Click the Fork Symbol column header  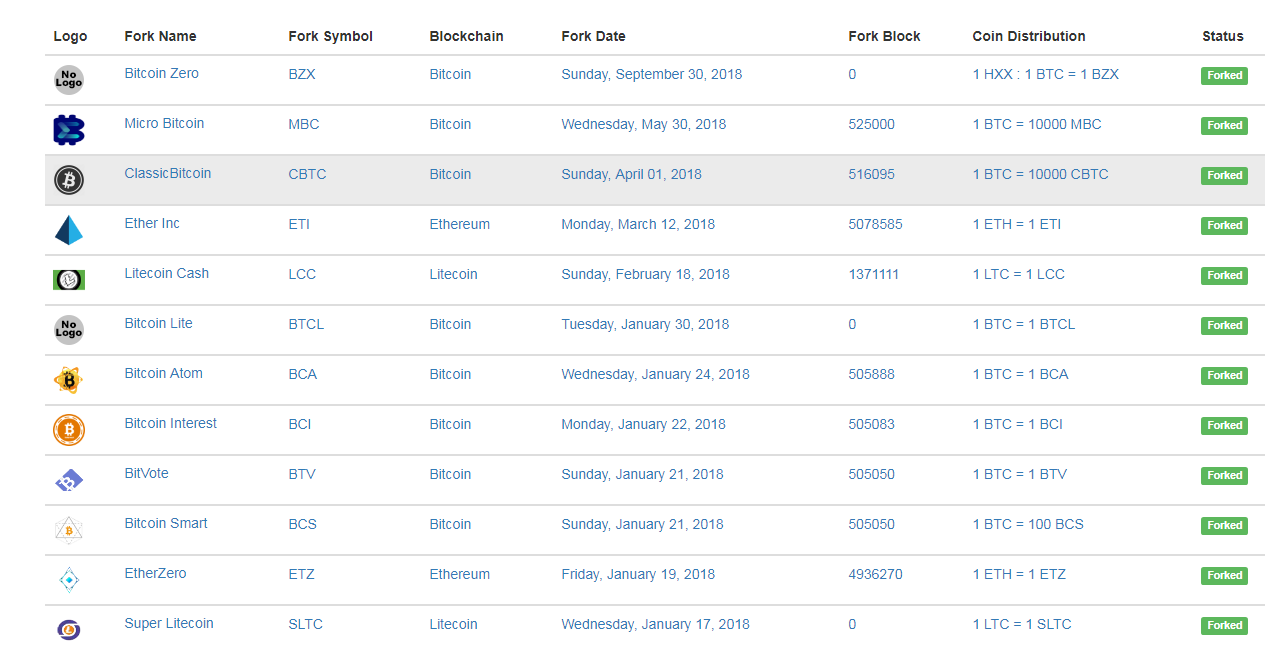(x=330, y=36)
